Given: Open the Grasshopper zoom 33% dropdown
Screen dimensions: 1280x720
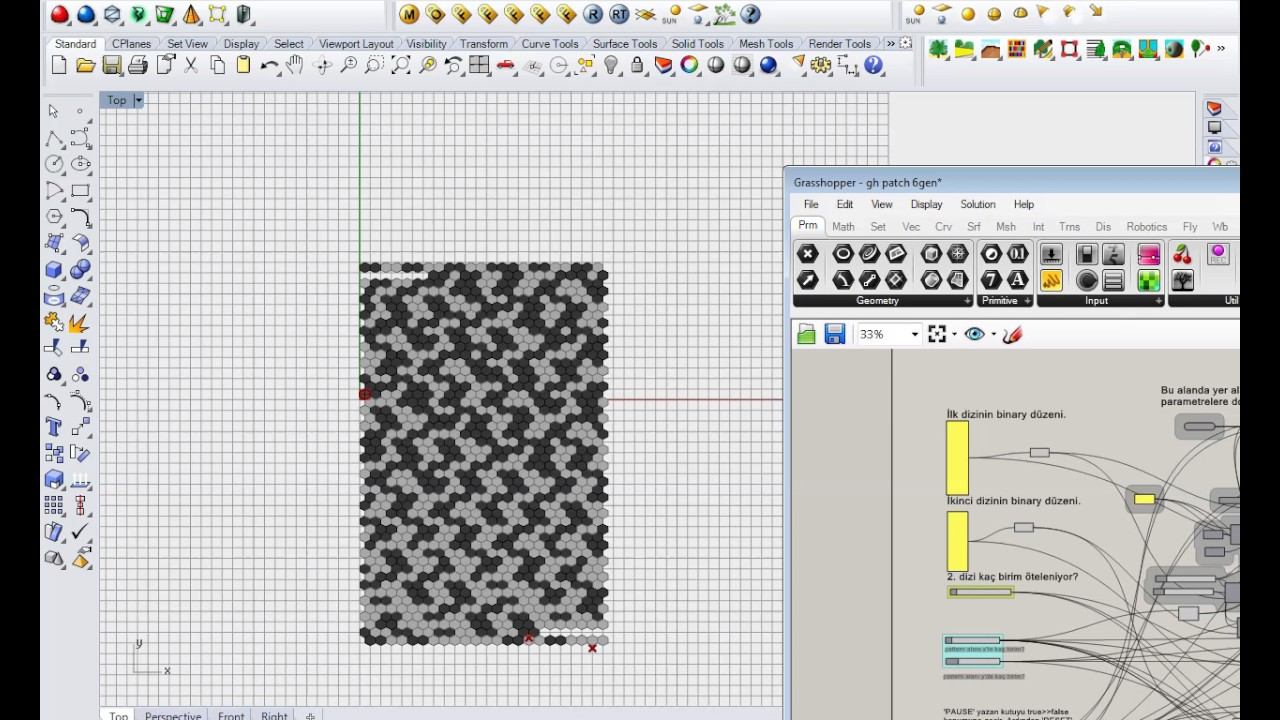Looking at the screenshot, I should (915, 334).
